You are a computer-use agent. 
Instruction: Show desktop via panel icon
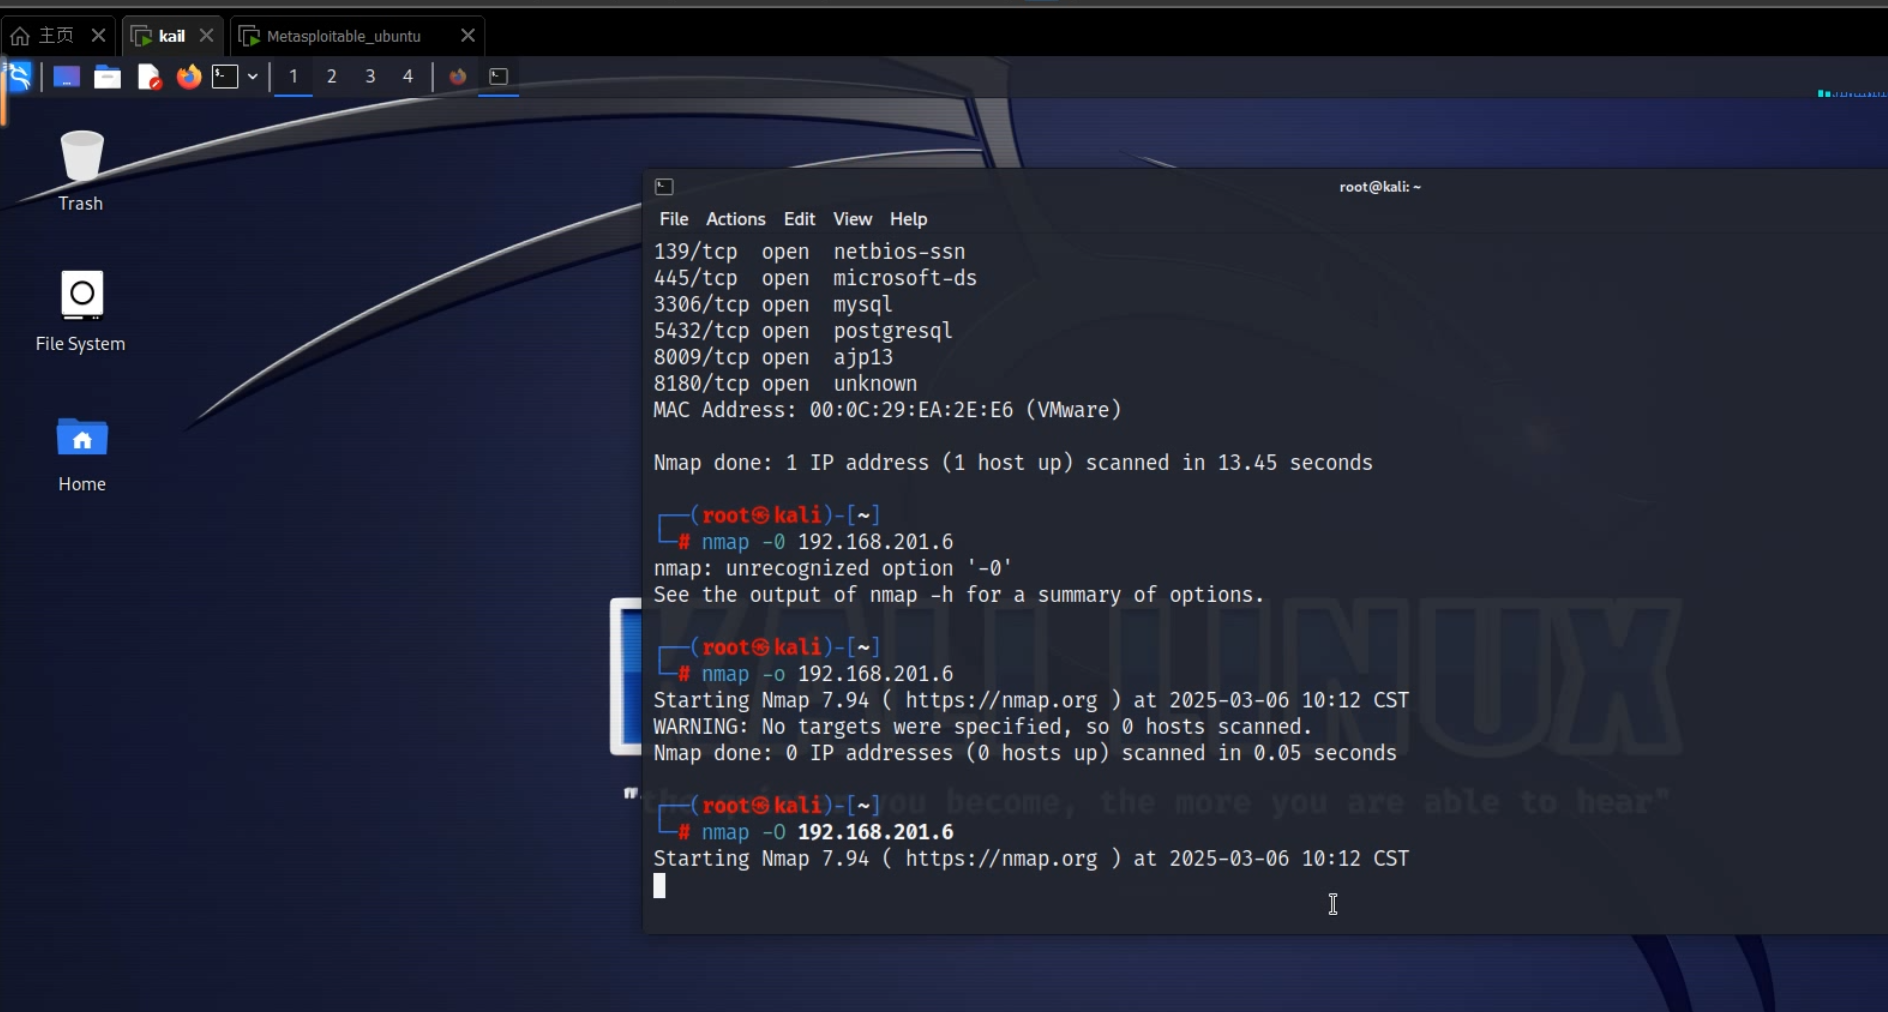tap(66, 77)
